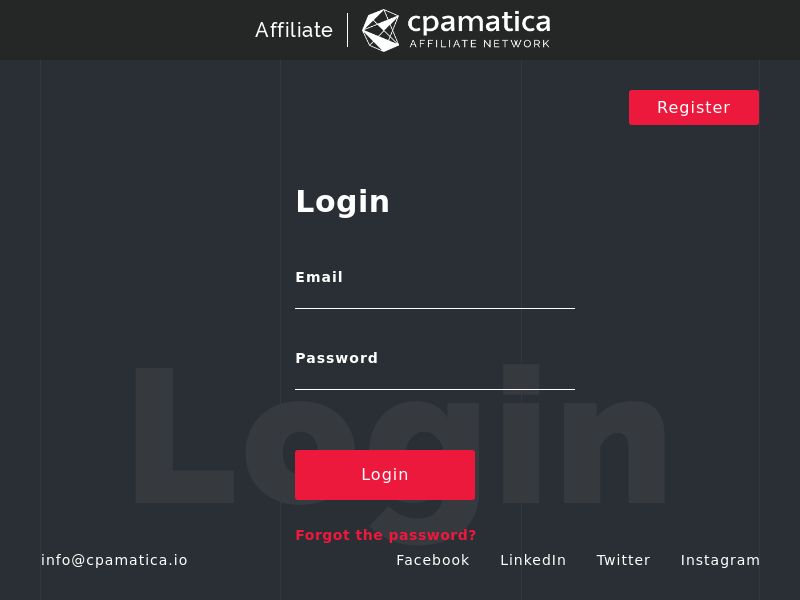Focus the Password input field
This screenshot has height=600, width=800.
[x=435, y=379]
